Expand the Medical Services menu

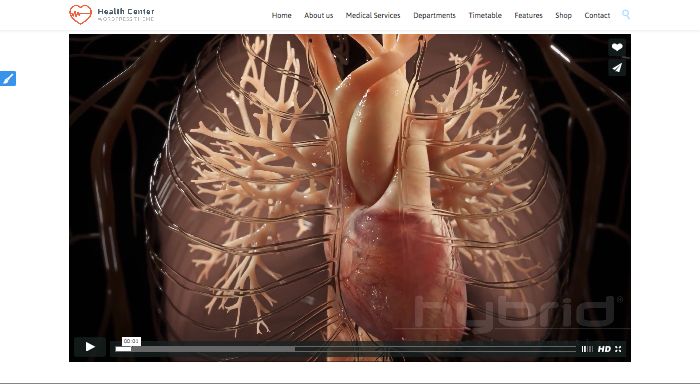coord(373,15)
